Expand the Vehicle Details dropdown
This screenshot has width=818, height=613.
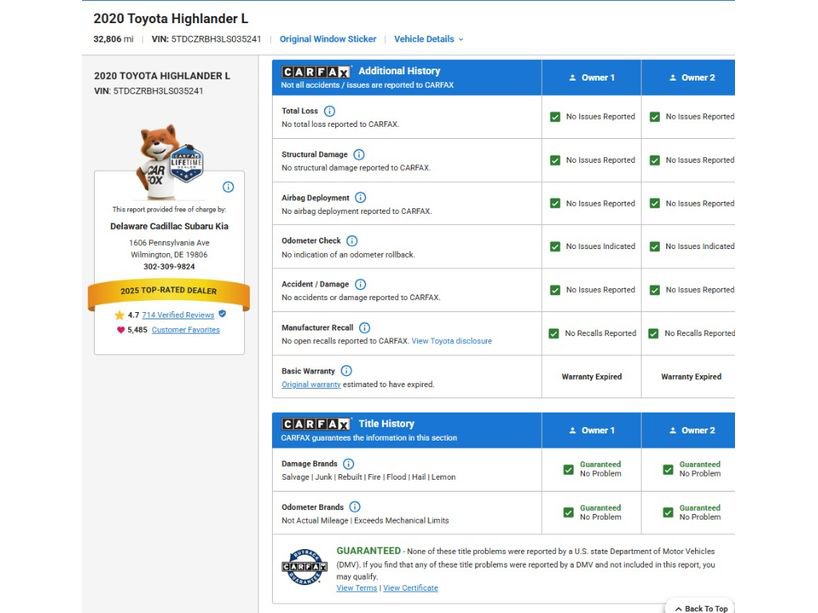429,39
